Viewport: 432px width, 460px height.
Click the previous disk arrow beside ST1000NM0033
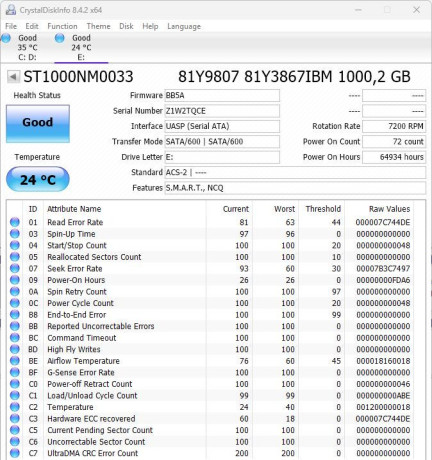(13, 77)
